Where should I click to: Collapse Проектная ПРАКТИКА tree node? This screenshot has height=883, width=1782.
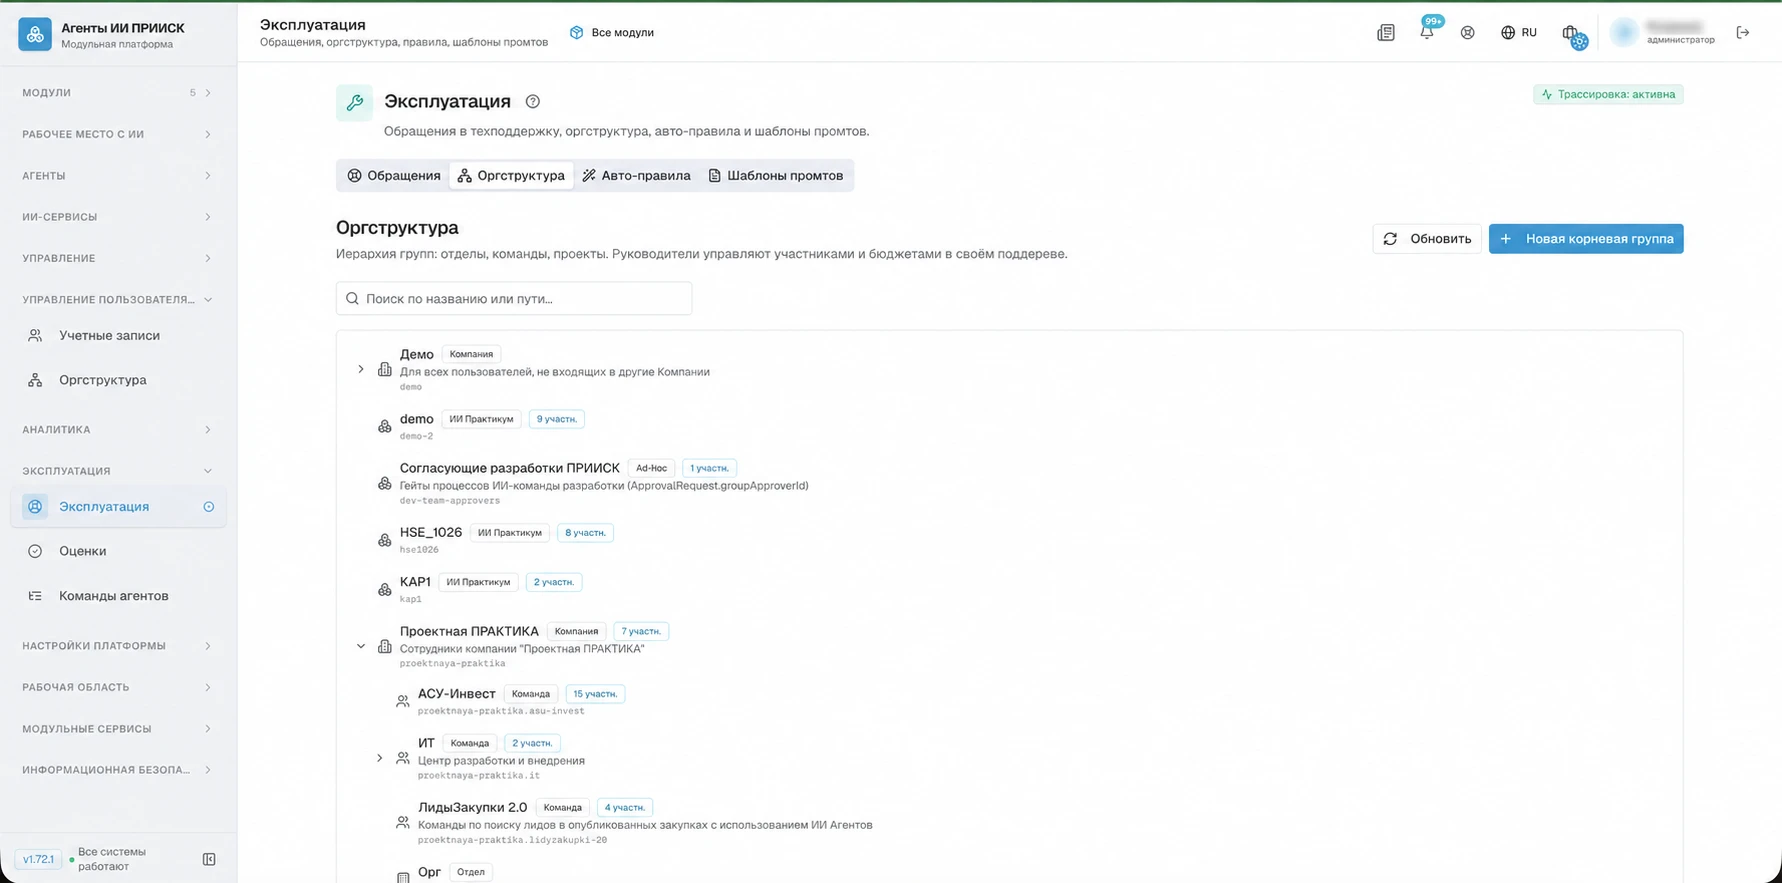tap(361, 646)
